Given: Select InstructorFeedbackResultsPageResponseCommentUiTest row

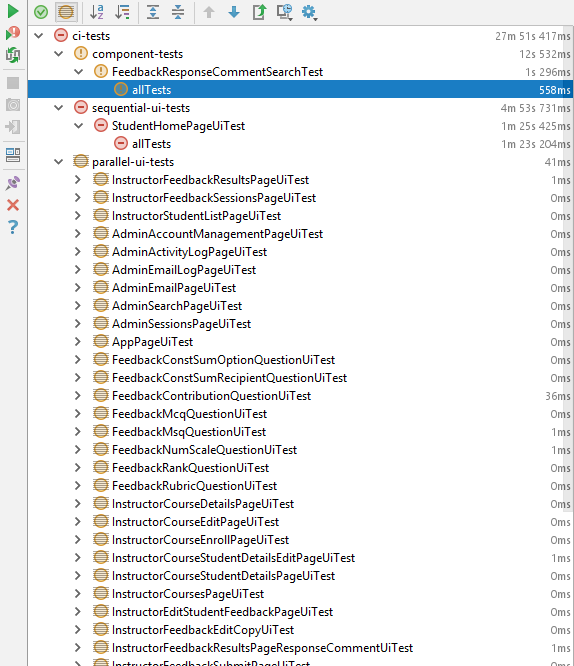Looking at the screenshot, I should pos(300,647).
